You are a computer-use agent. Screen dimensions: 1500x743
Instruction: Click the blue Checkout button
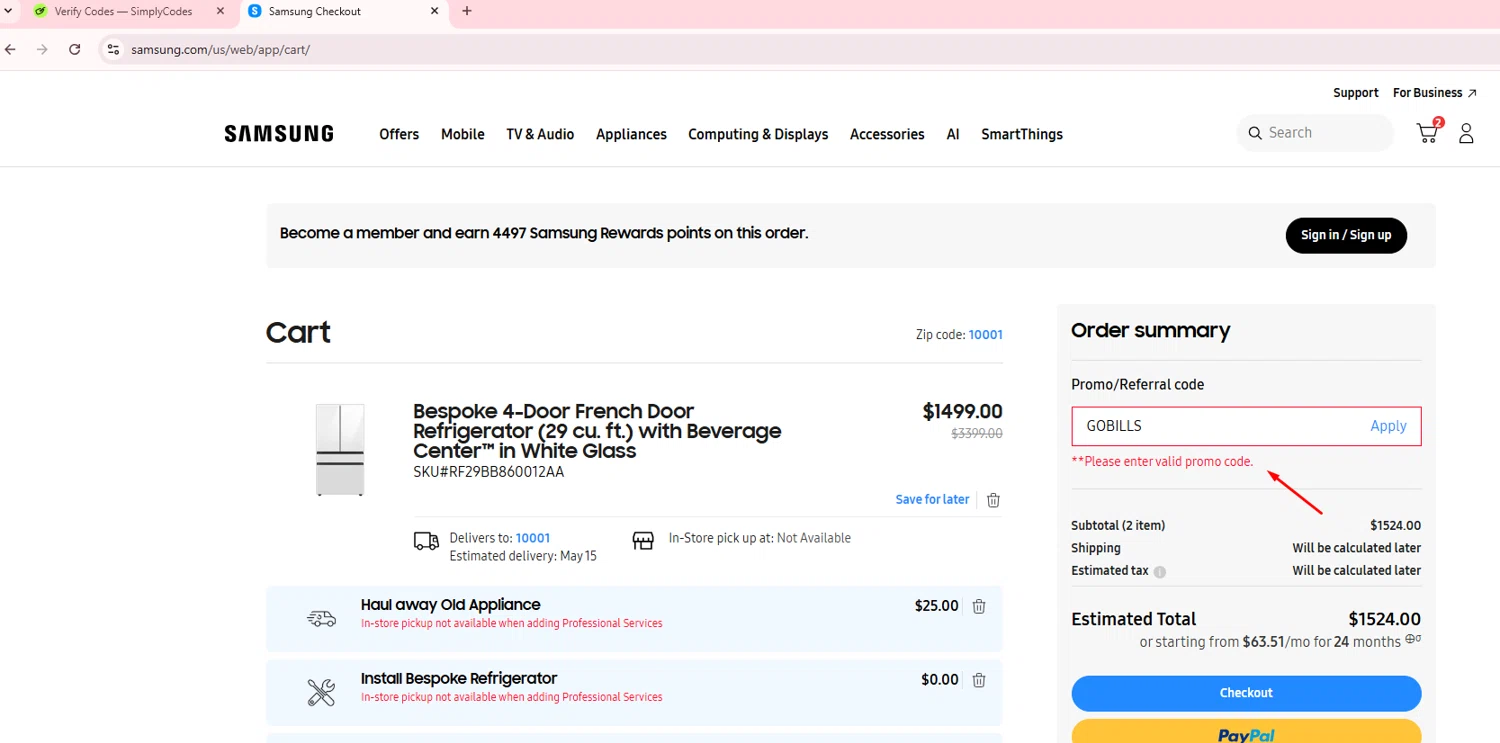click(x=1246, y=693)
